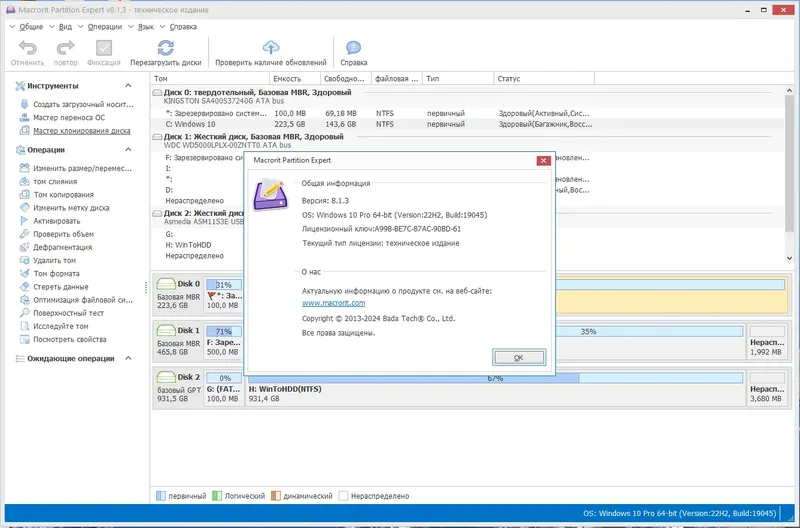The height and width of the screenshot is (528, 800).
Task: Click the volume list scroll-up arrow
Action: pos(789,90)
